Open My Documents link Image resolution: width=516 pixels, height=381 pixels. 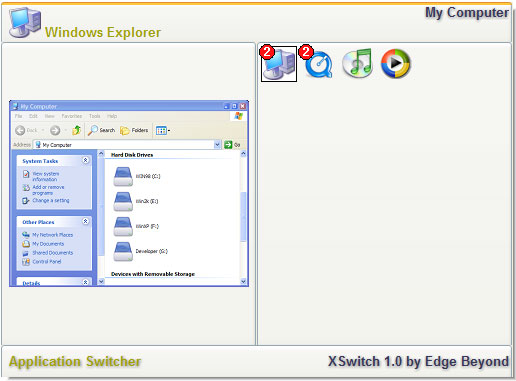pyautogui.click(x=43, y=244)
